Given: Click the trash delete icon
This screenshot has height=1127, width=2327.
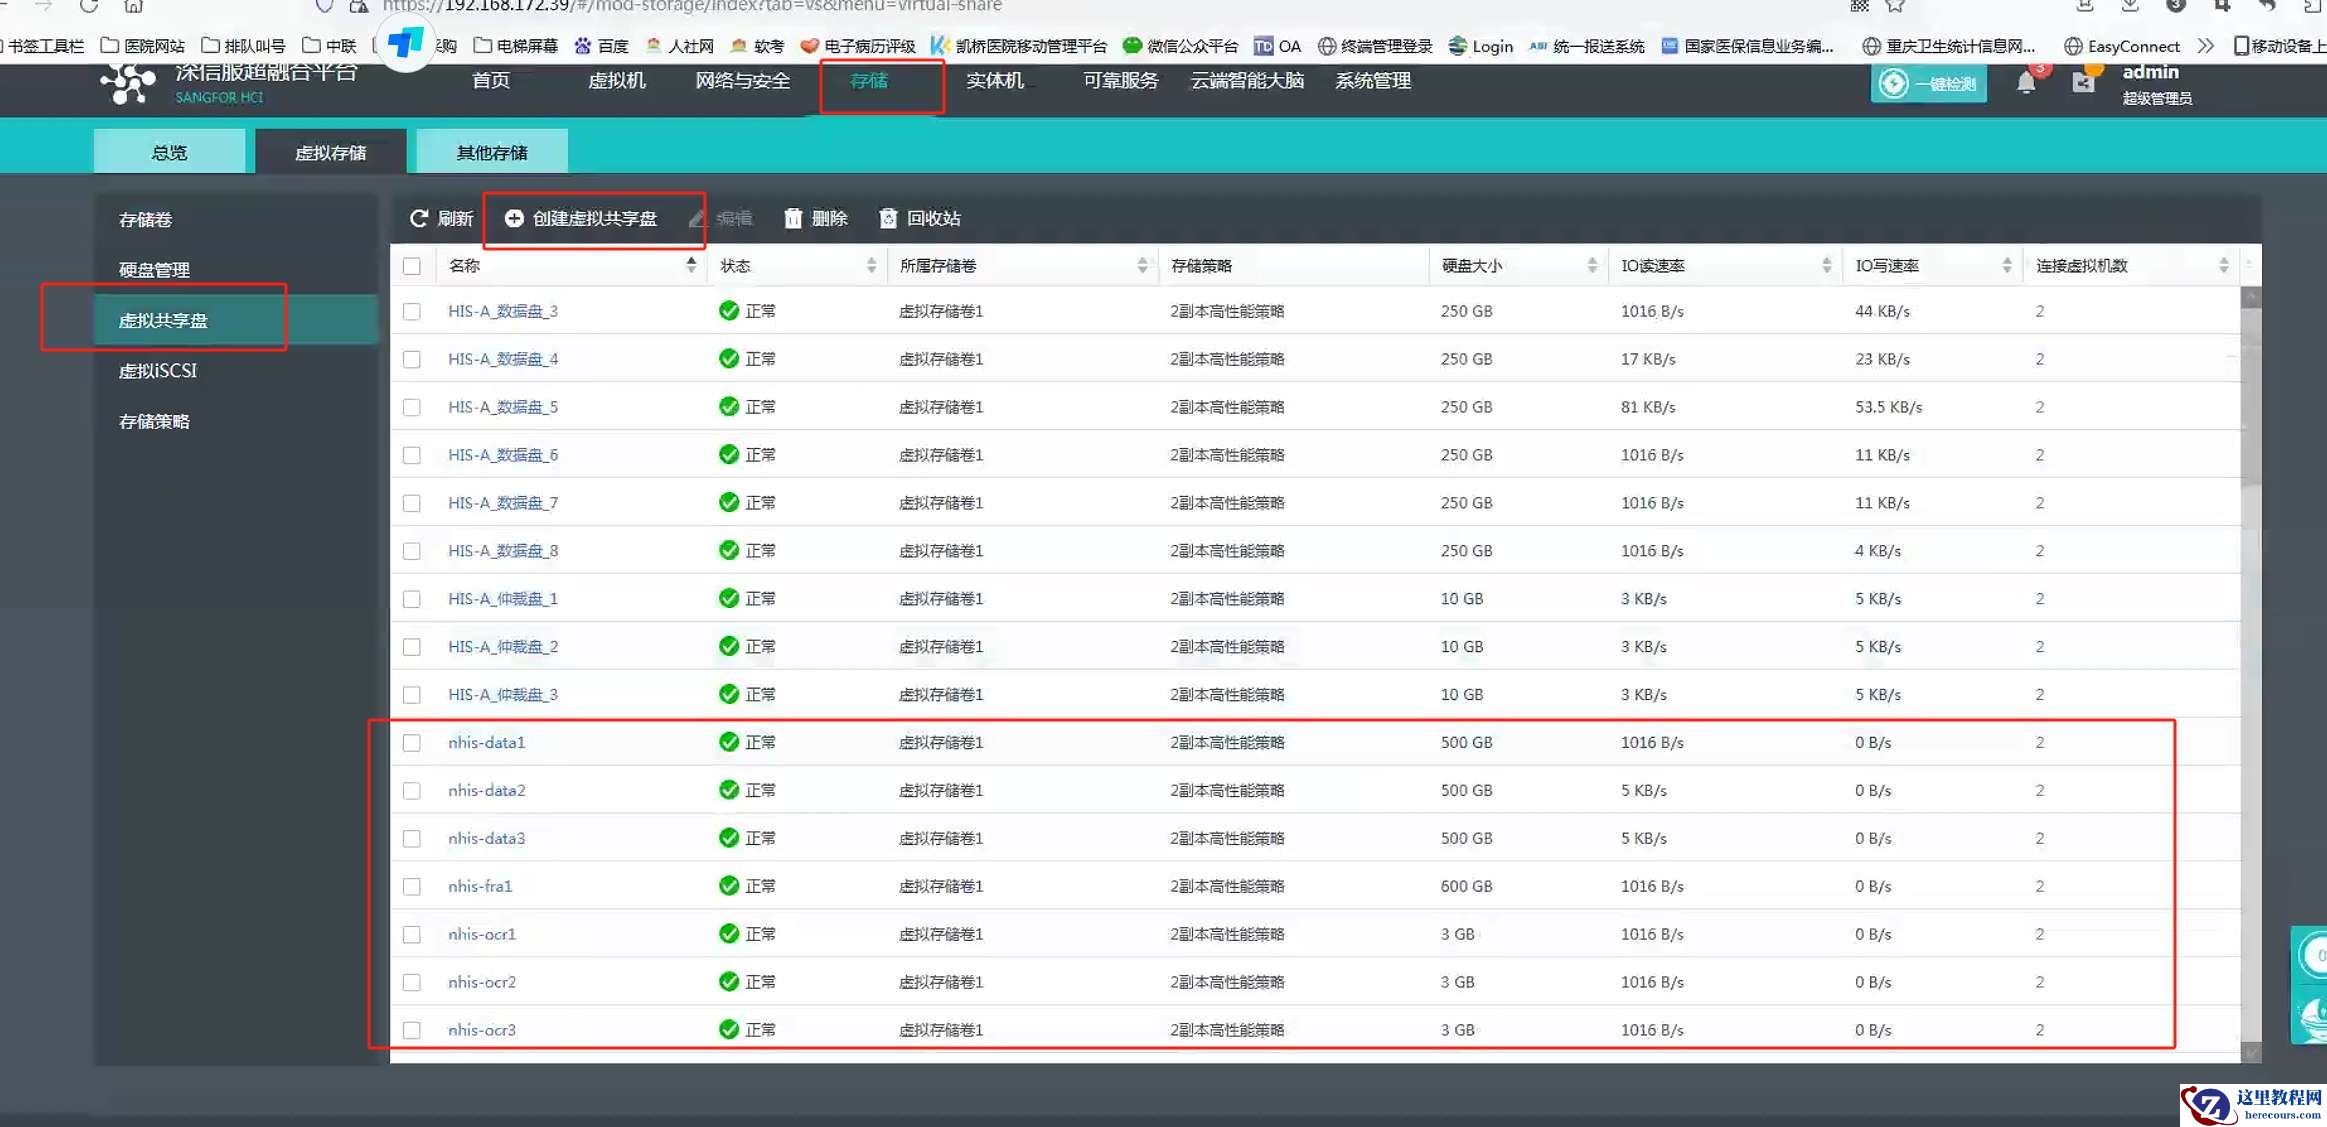Looking at the screenshot, I should (793, 218).
